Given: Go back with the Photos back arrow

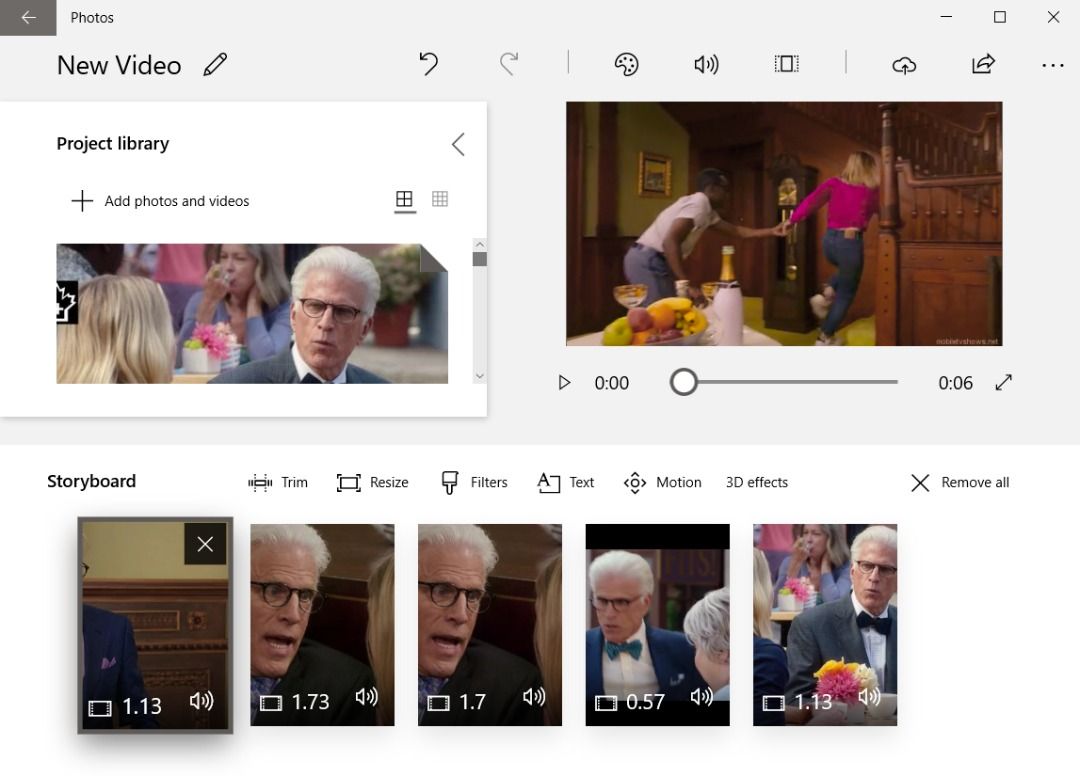Looking at the screenshot, I should [x=28, y=17].
